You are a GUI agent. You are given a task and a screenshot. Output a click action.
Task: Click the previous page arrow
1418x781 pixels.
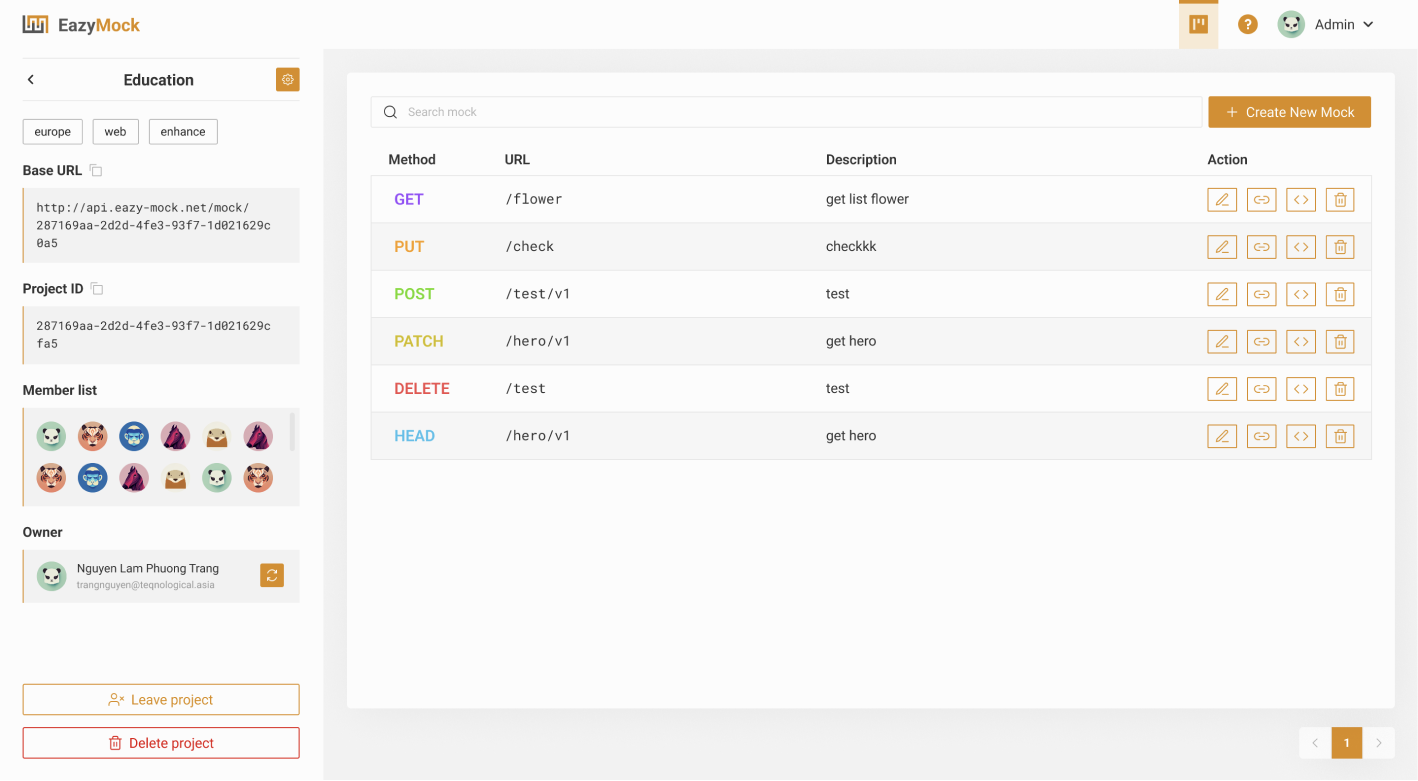1315,743
